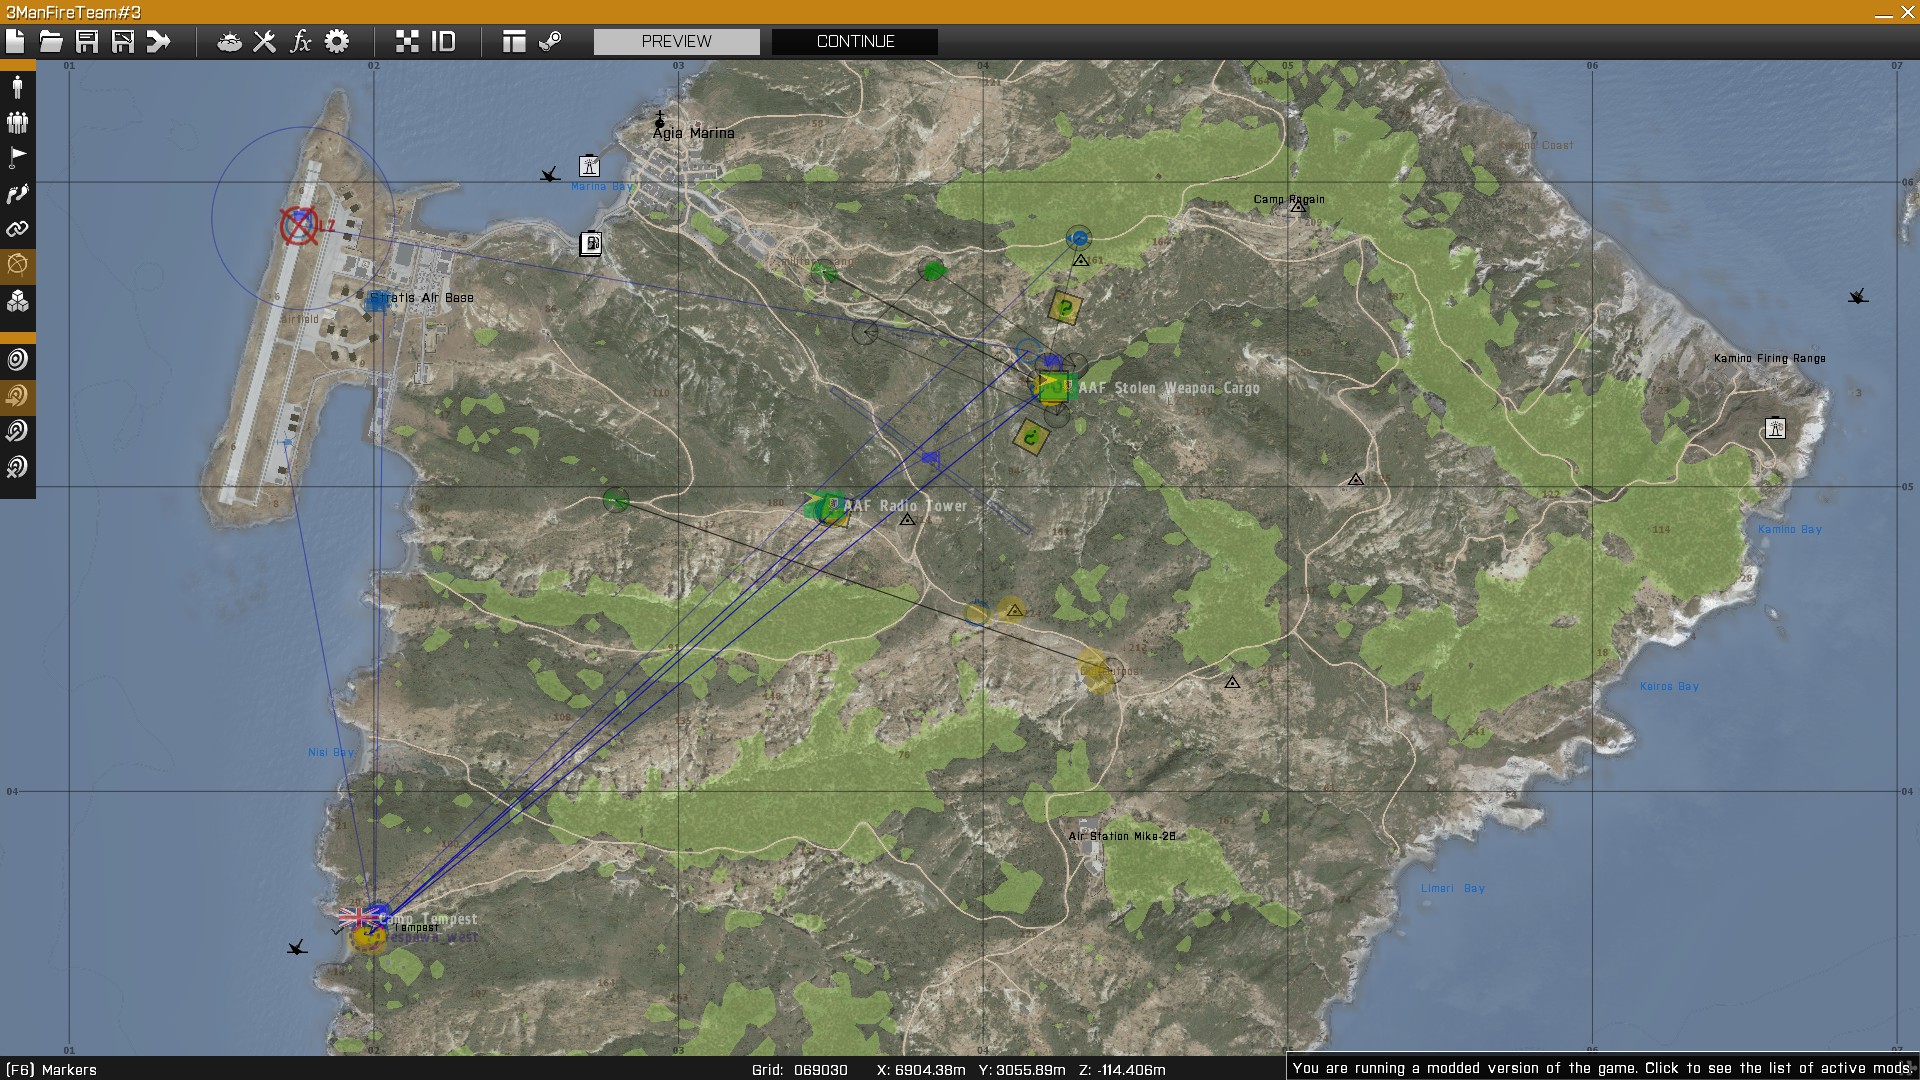The height and width of the screenshot is (1080, 1920).
Task: Toggle map textures with the checkerboard icon
Action: coord(407,41)
